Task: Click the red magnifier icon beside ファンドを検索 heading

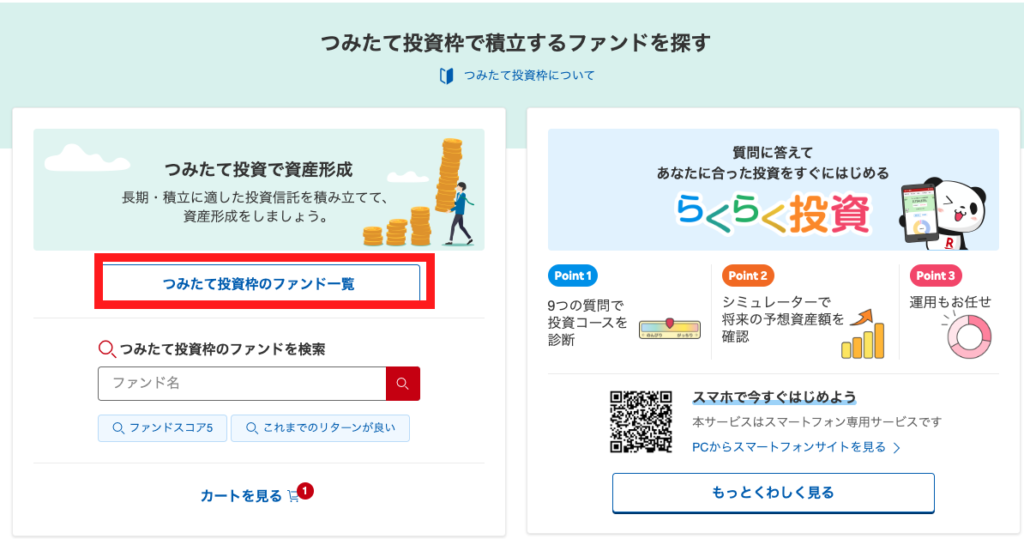Action: pyautogui.click(x=107, y=349)
